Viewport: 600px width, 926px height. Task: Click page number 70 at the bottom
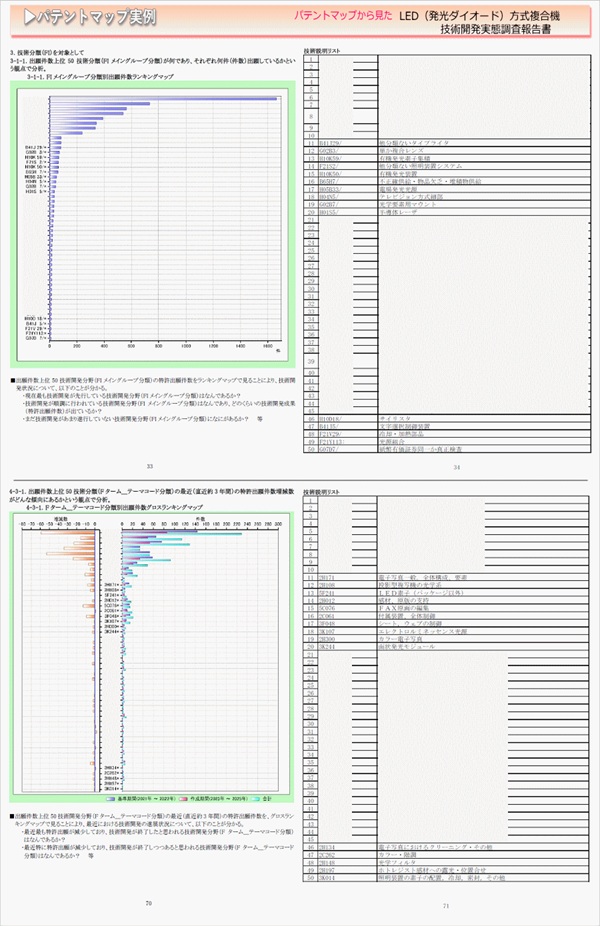click(148, 902)
